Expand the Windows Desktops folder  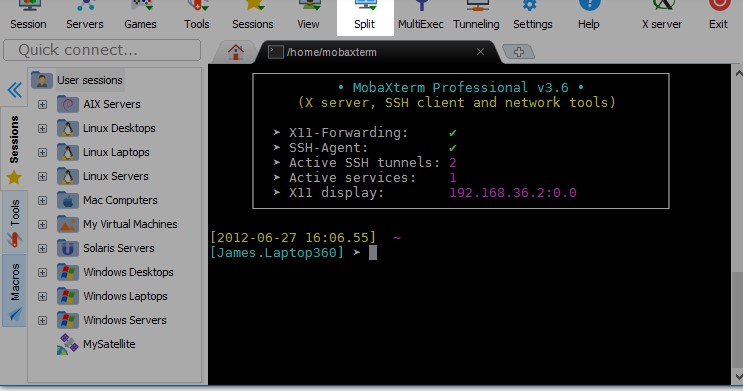[42, 273]
